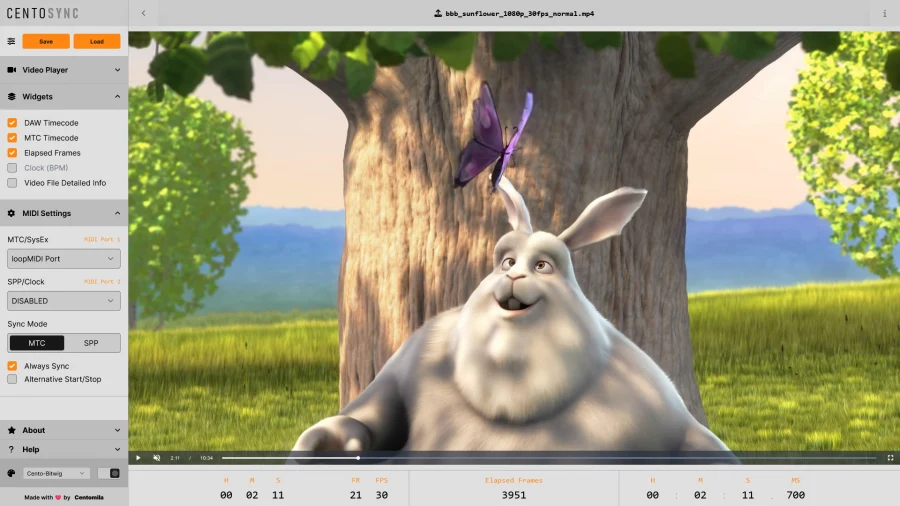Click the settings sliders icon beside Save

tap(11, 41)
